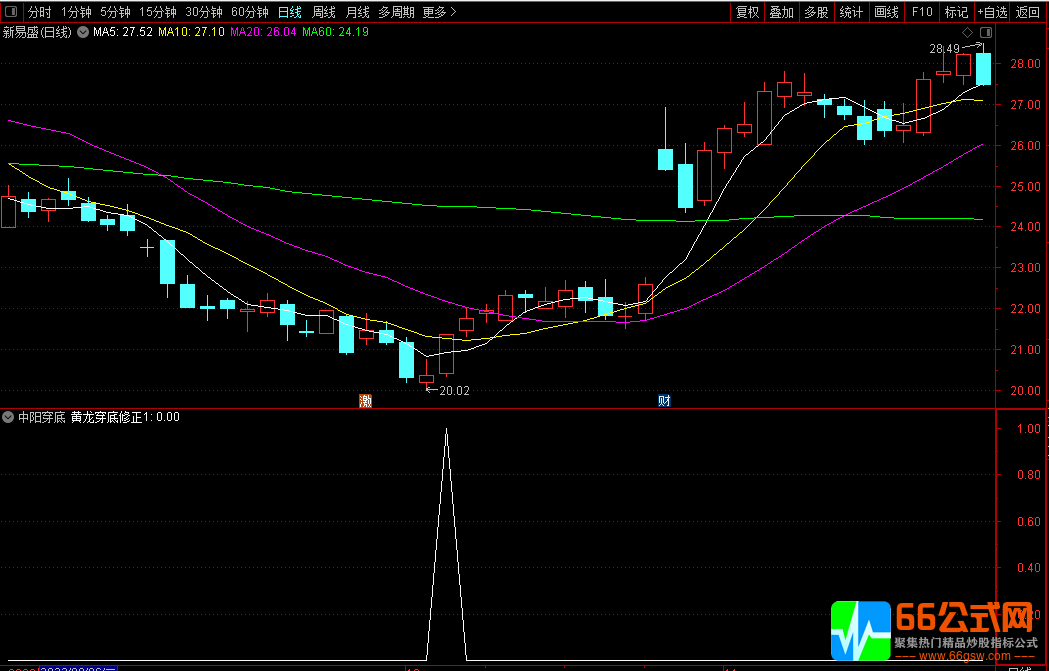The image size is (1049, 671).
Task: Click the red 激 event marker
Action: tap(365, 401)
